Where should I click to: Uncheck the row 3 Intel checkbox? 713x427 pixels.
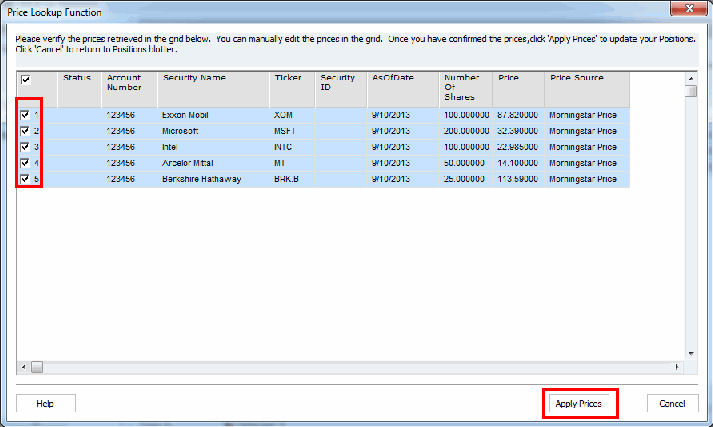[25, 147]
